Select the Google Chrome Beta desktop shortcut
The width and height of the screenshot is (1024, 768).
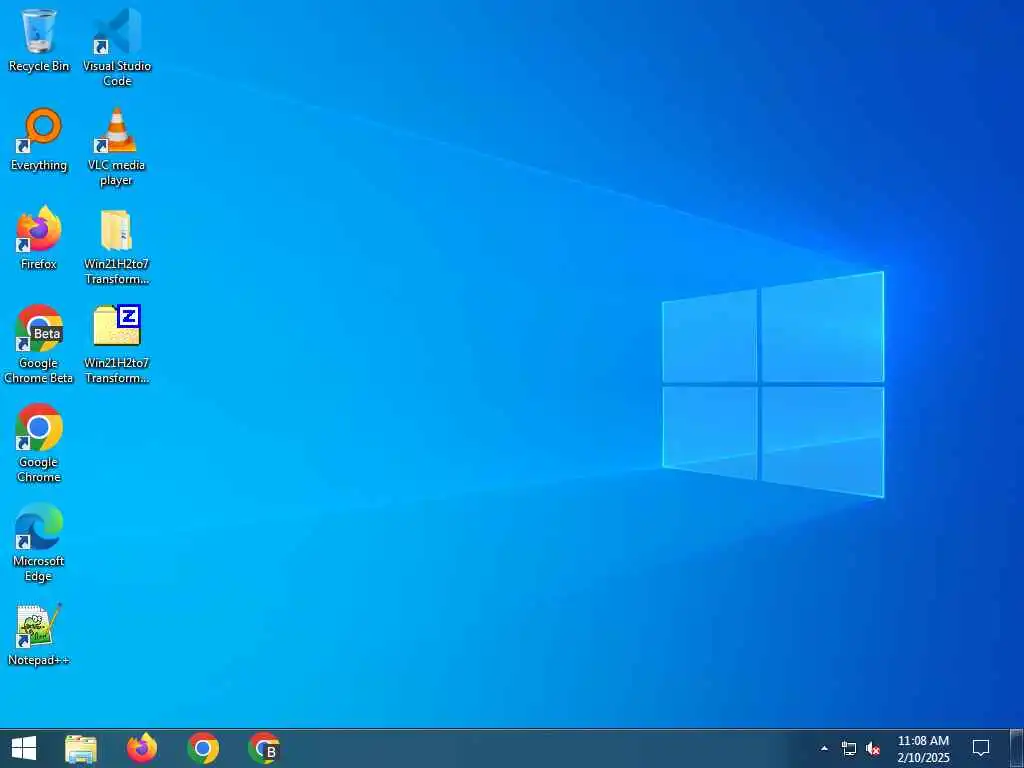[x=39, y=344]
